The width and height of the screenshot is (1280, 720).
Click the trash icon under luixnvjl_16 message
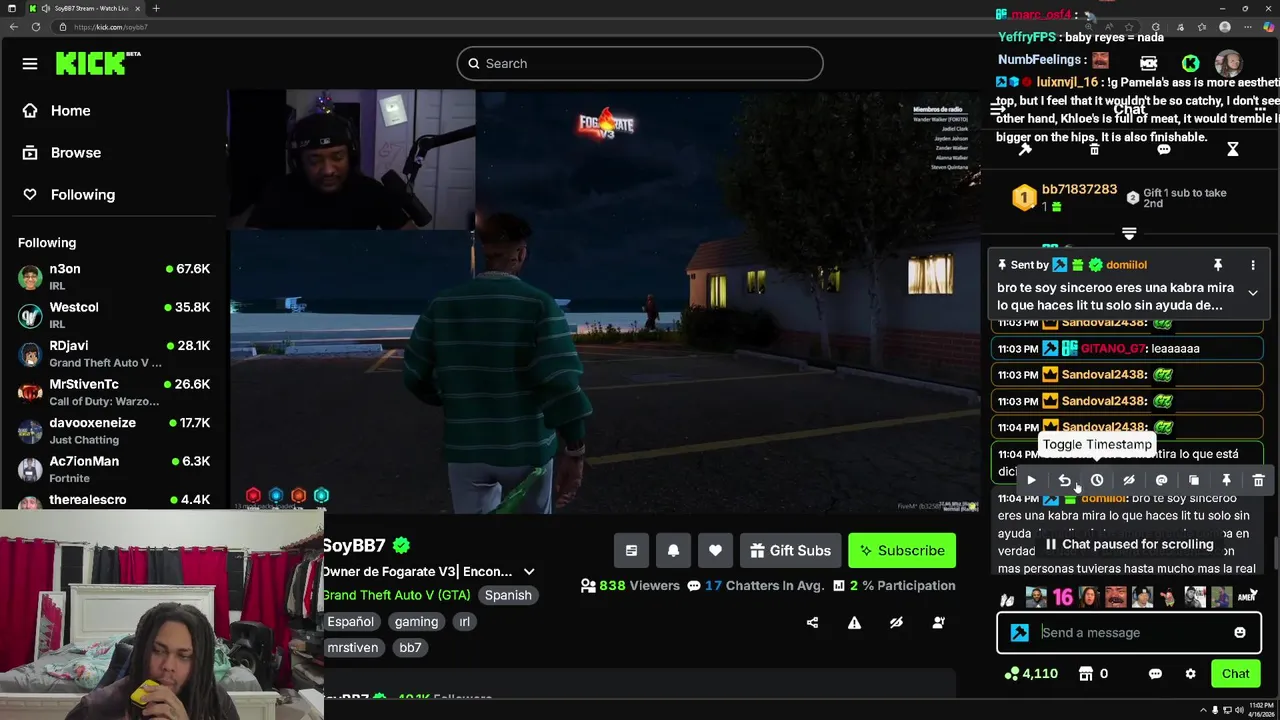tap(1094, 149)
